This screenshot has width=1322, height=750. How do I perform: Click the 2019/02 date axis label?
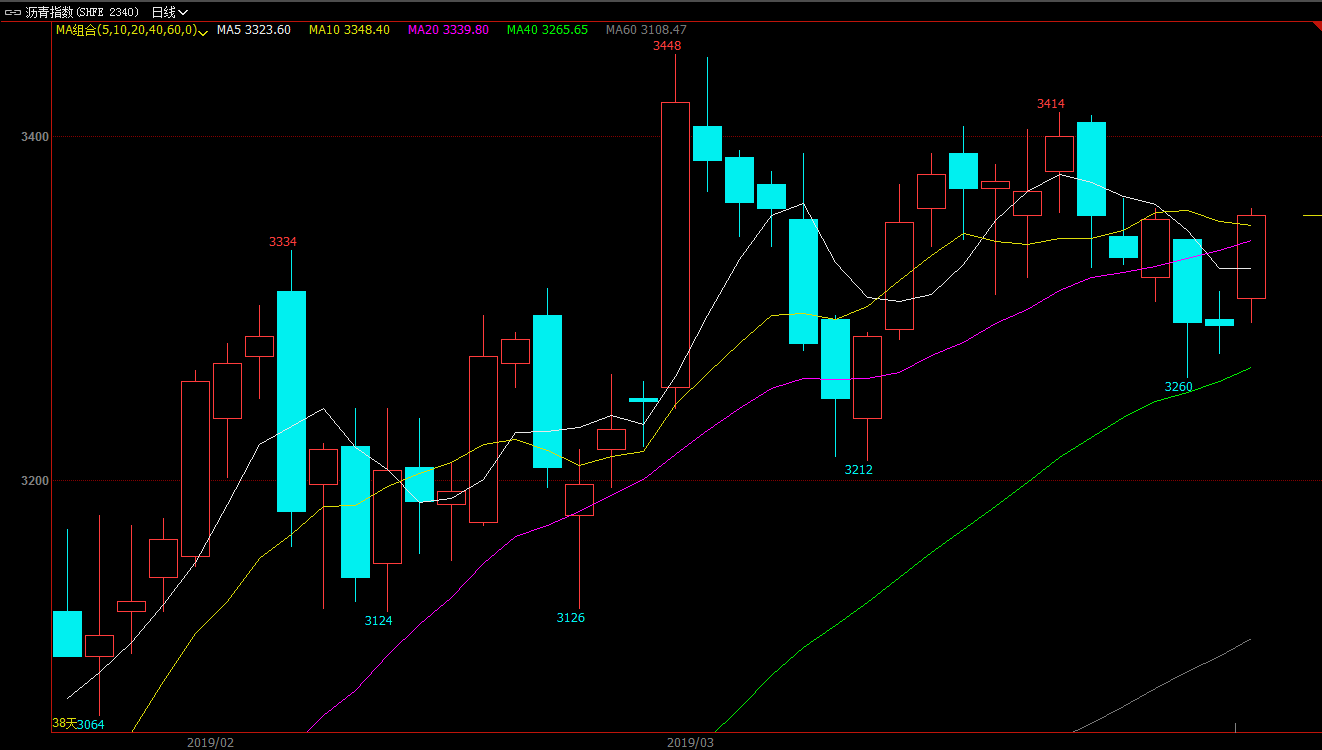coord(210,742)
